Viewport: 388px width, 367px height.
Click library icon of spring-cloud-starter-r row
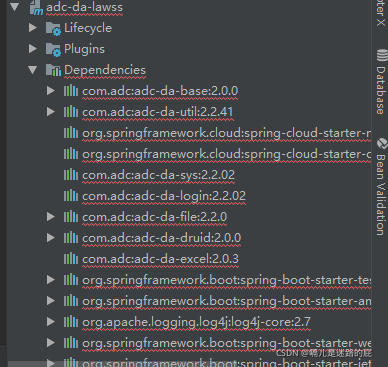71,133
